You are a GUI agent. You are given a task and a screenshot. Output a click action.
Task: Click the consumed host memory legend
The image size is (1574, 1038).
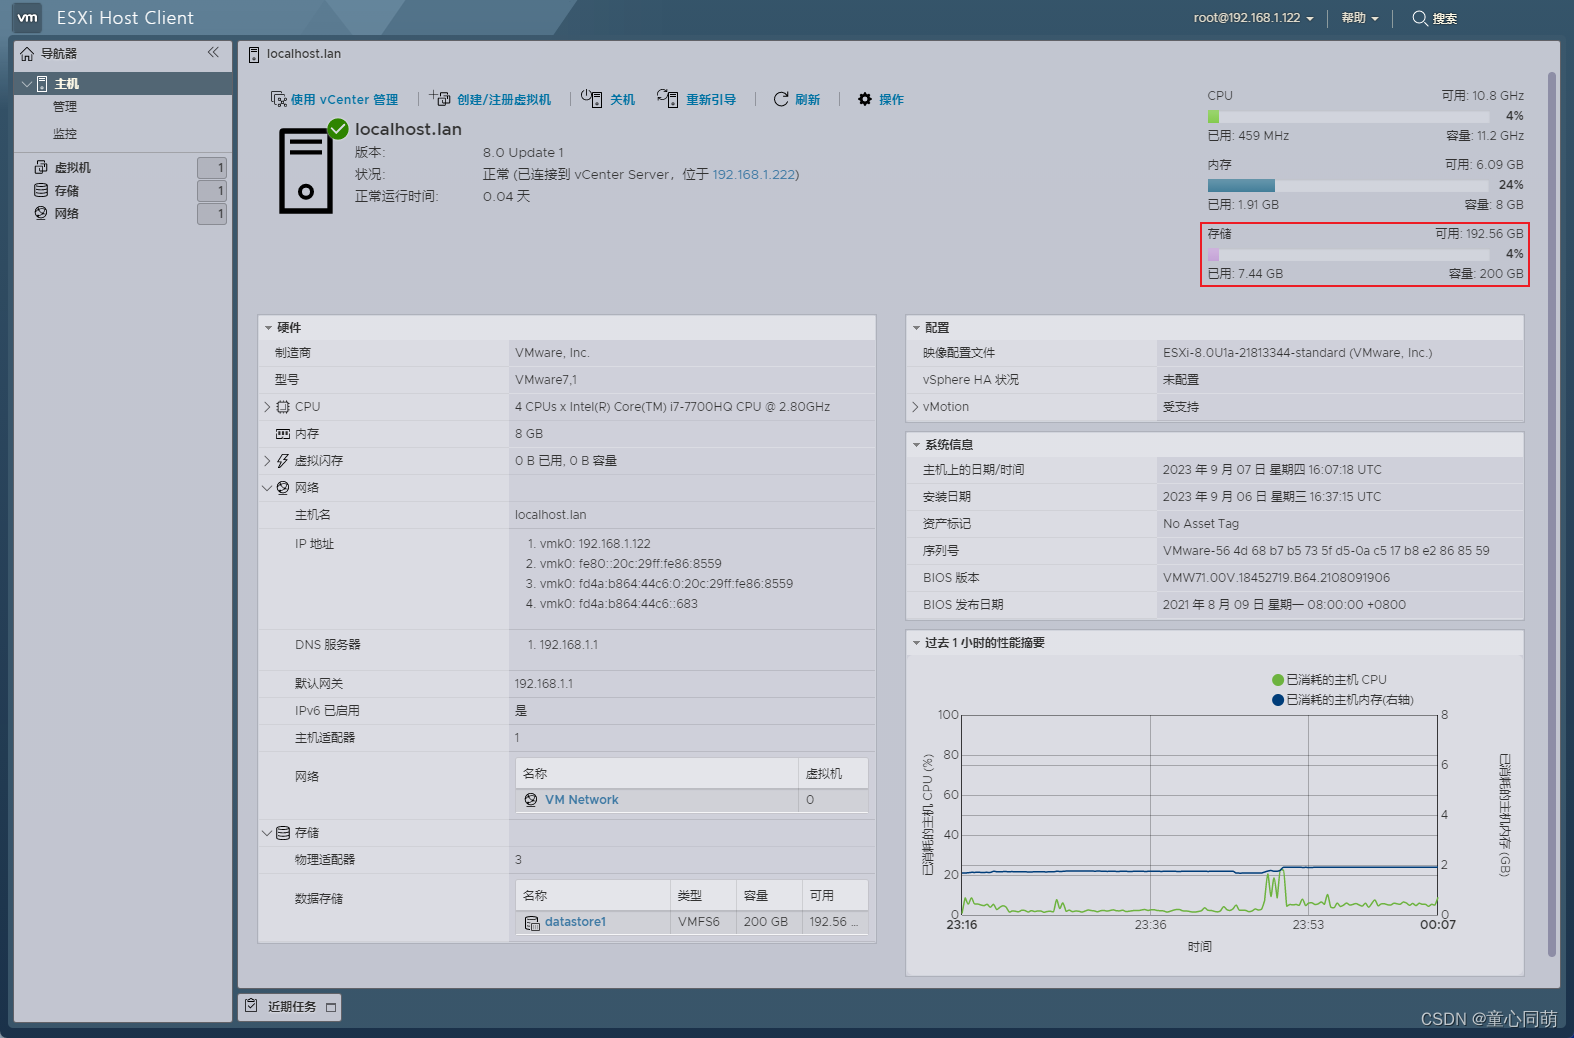[x=1342, y=700]
